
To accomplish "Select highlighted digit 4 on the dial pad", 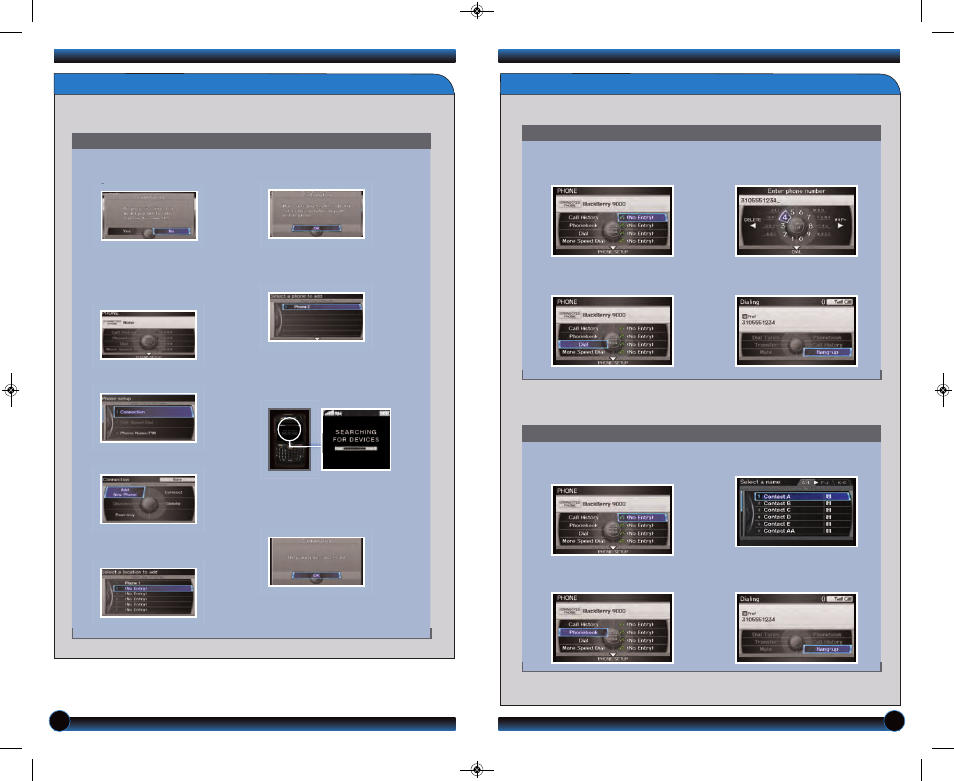I will 785,217.
